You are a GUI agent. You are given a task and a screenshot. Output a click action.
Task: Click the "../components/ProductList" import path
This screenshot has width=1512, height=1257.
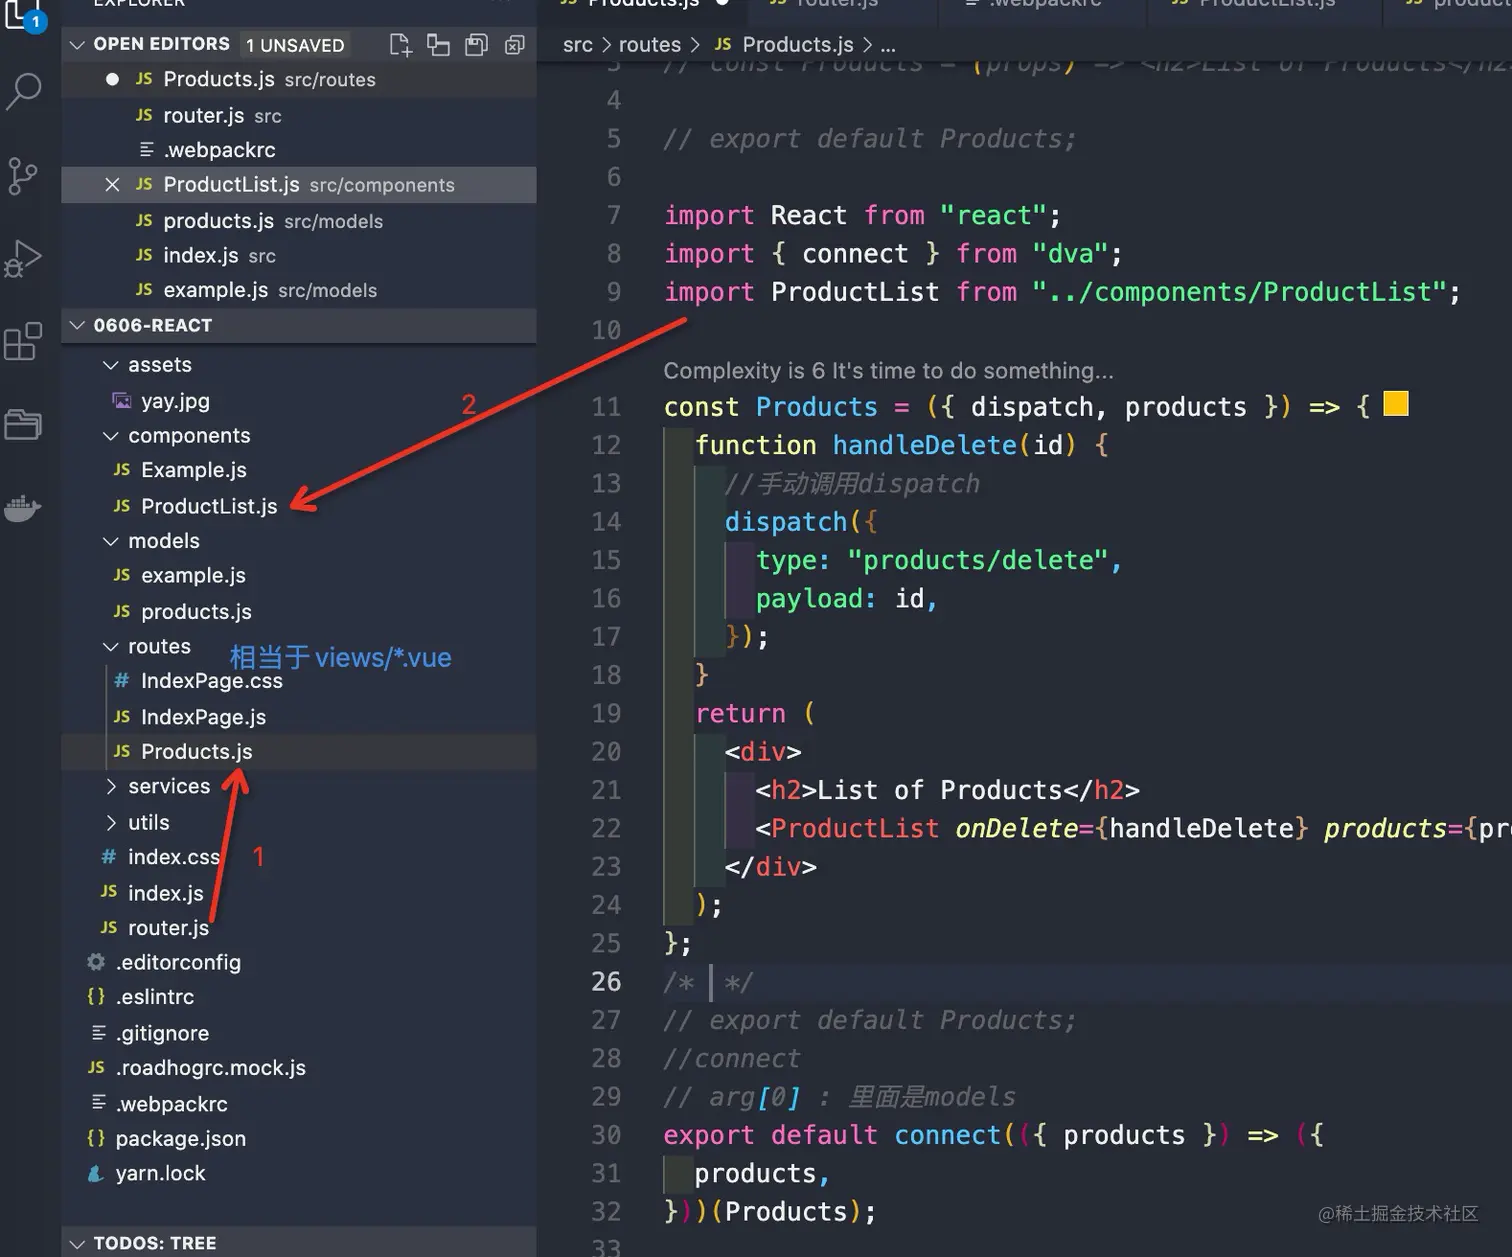coord(1239,292)
